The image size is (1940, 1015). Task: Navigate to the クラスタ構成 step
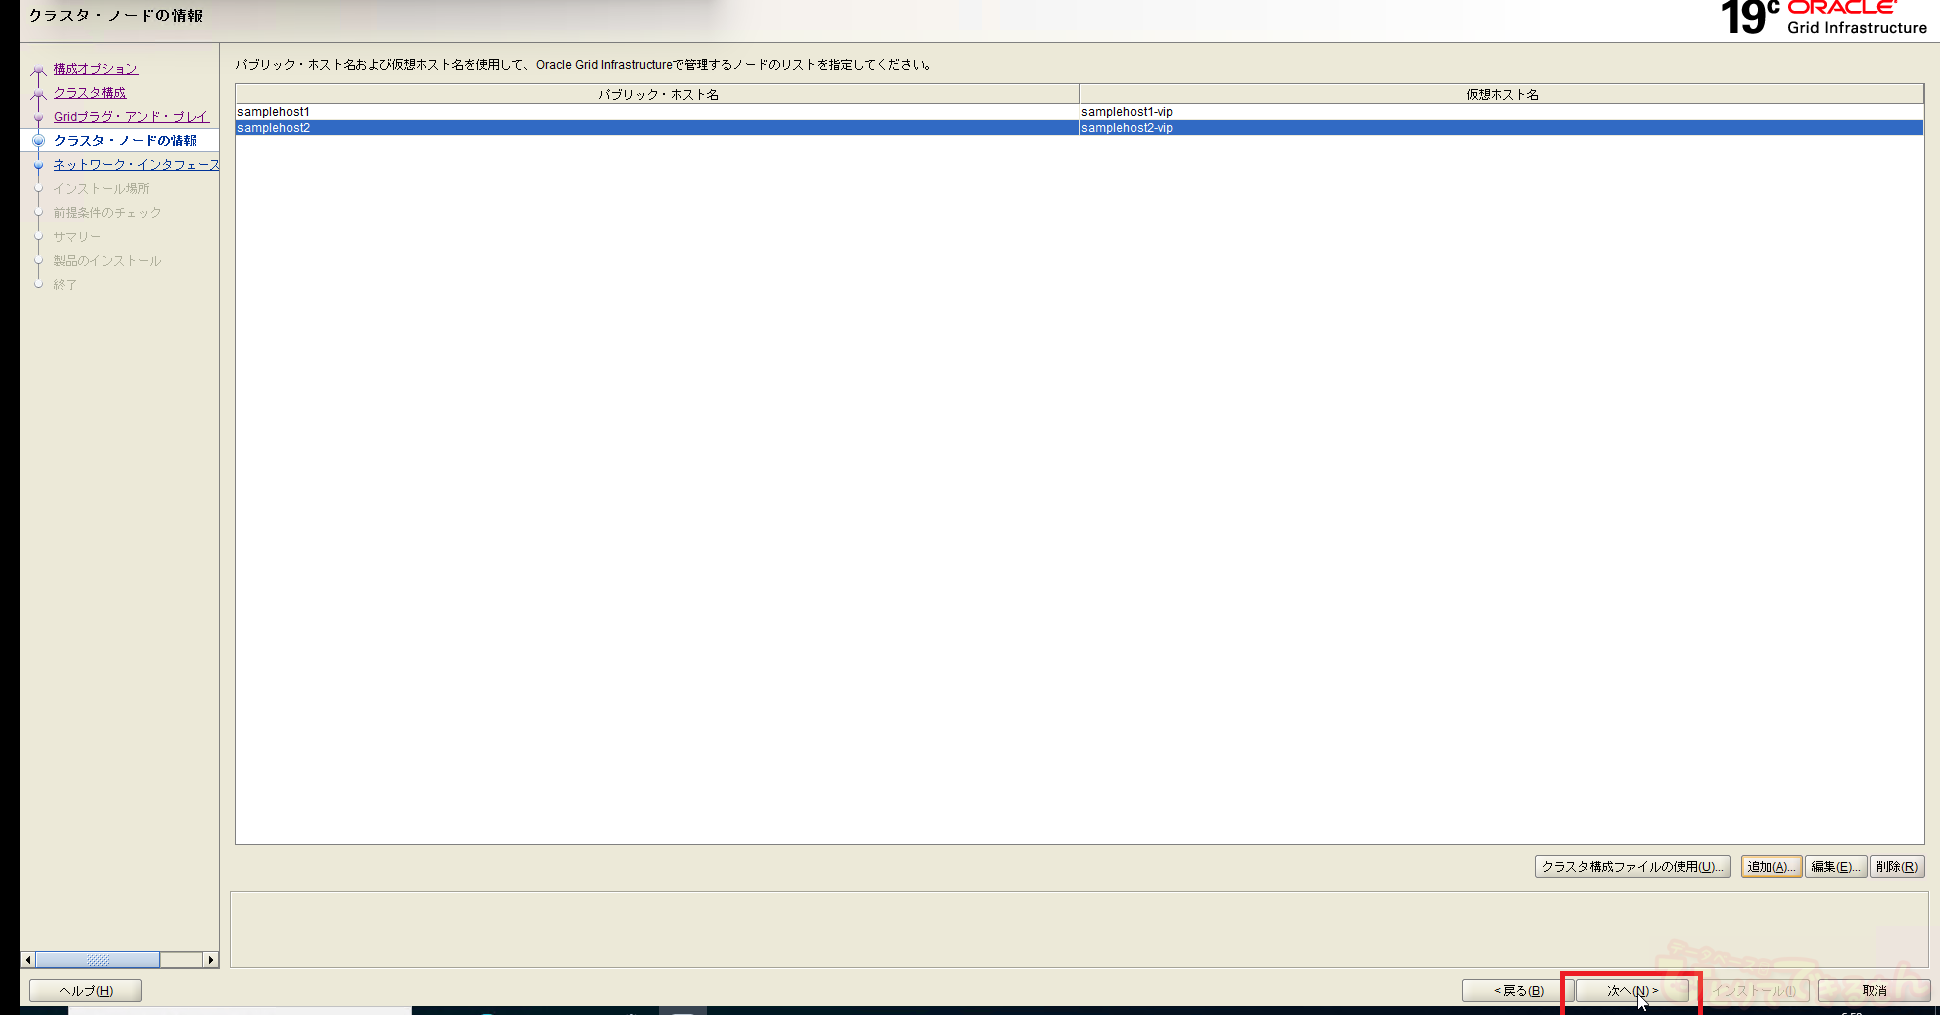click(x=90, y=93)
